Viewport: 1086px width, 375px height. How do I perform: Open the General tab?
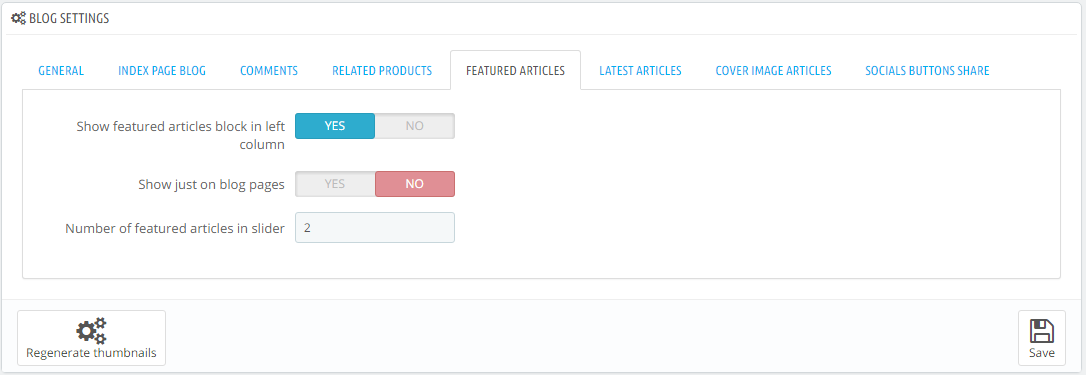click(61, 71)
